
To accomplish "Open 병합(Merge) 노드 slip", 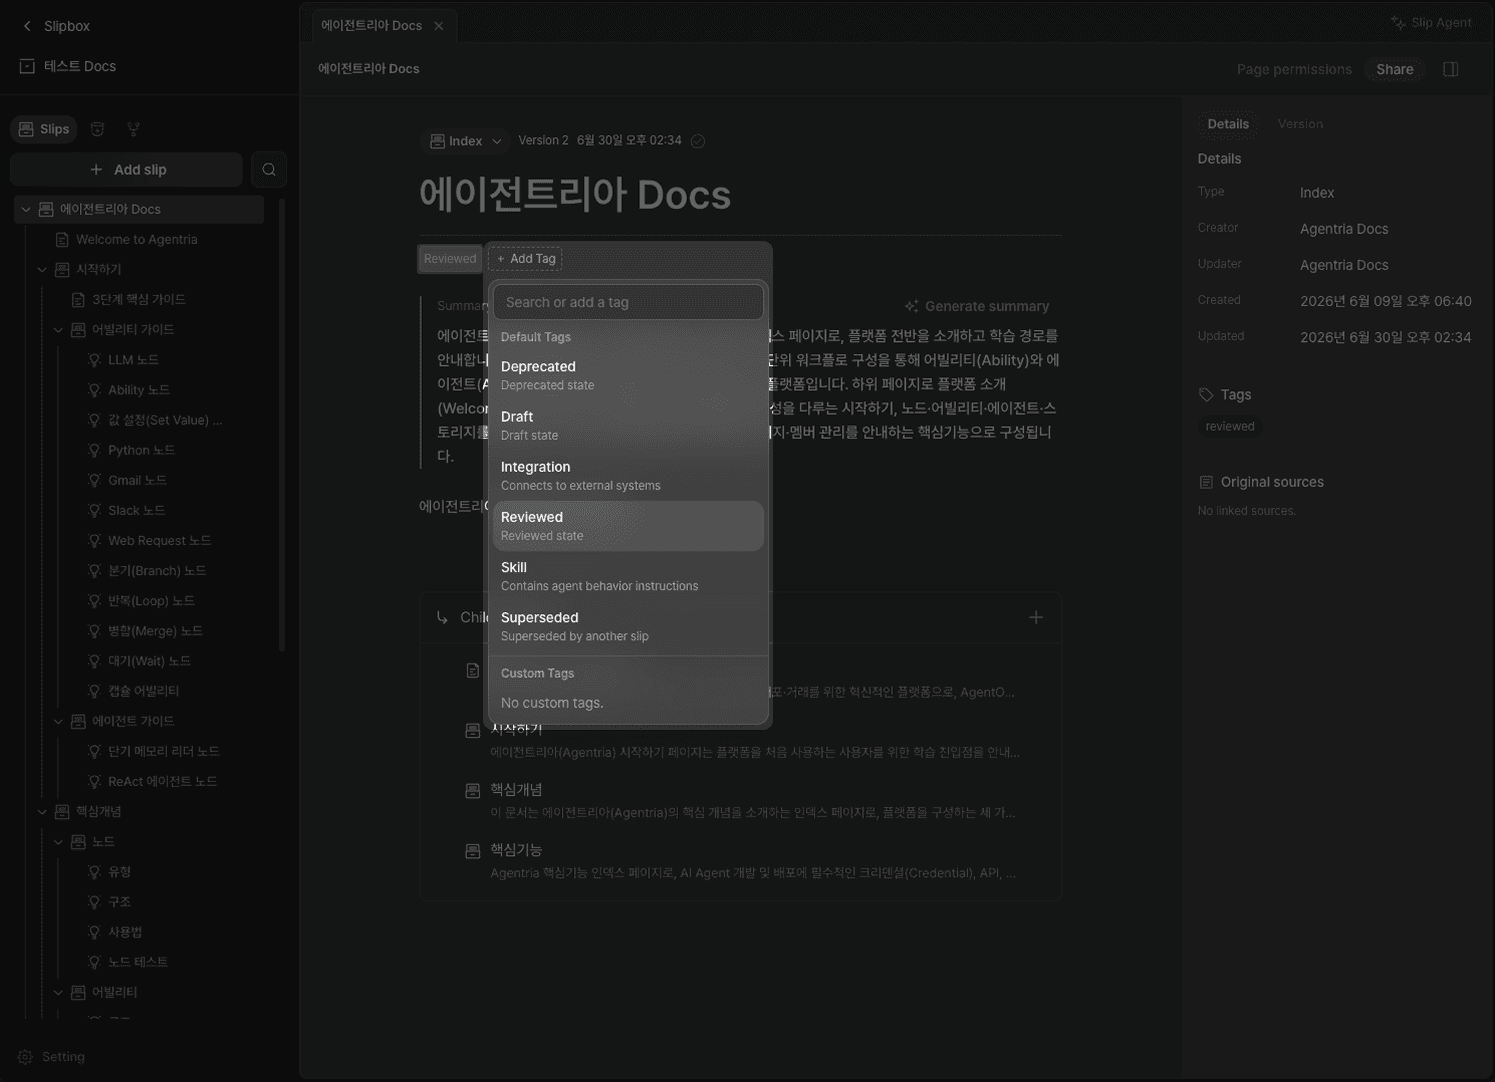I will coord(155,631).
